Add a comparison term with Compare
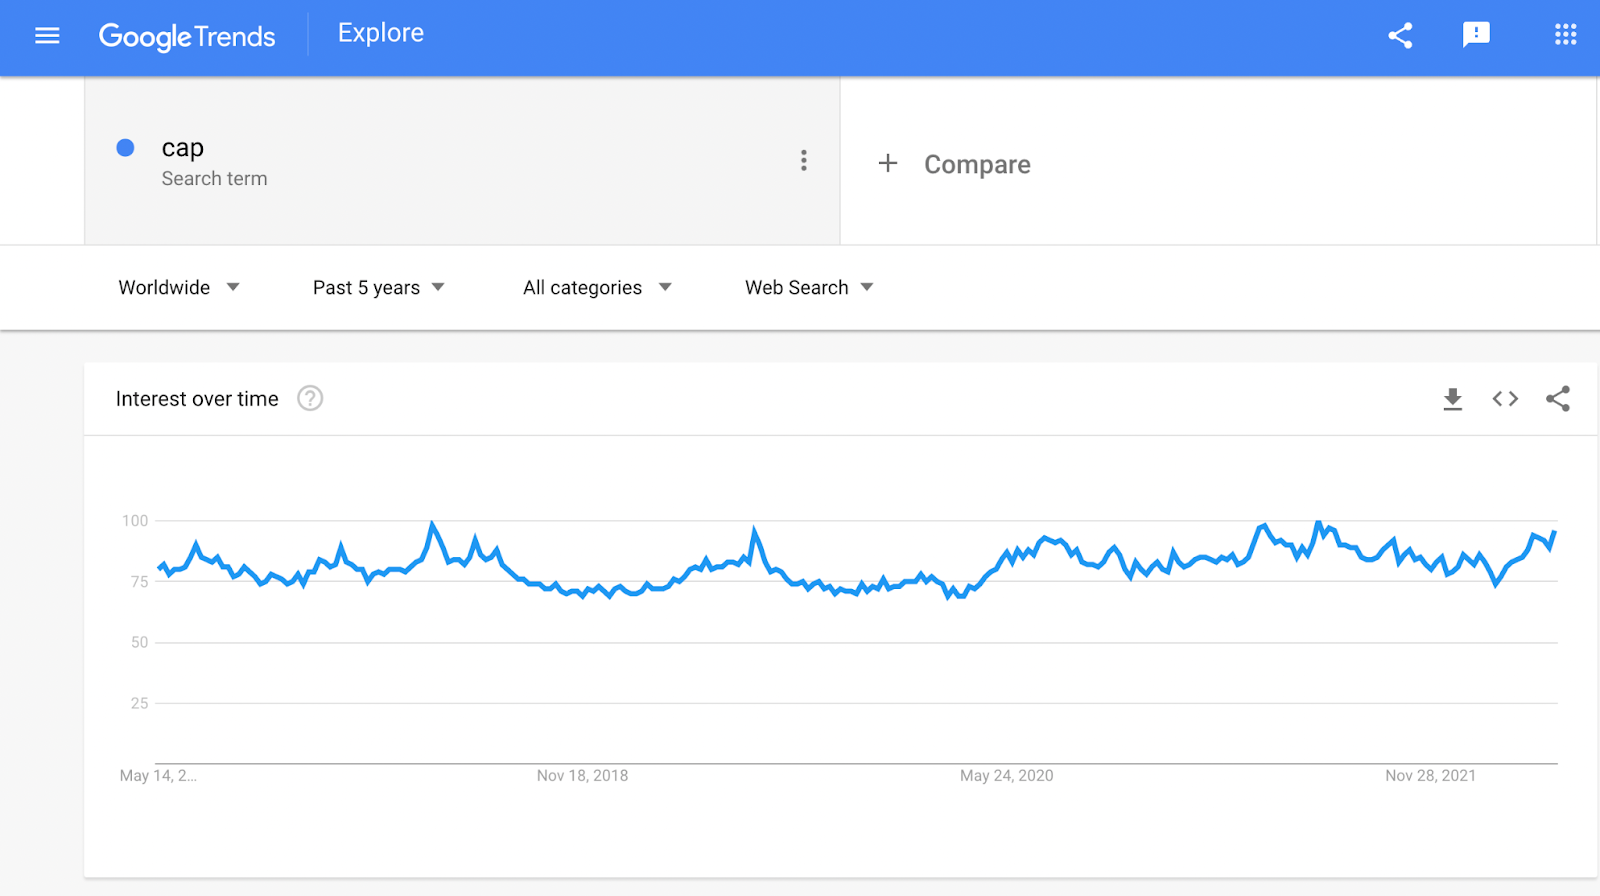 pyautogui.click(x=977, y=164)
